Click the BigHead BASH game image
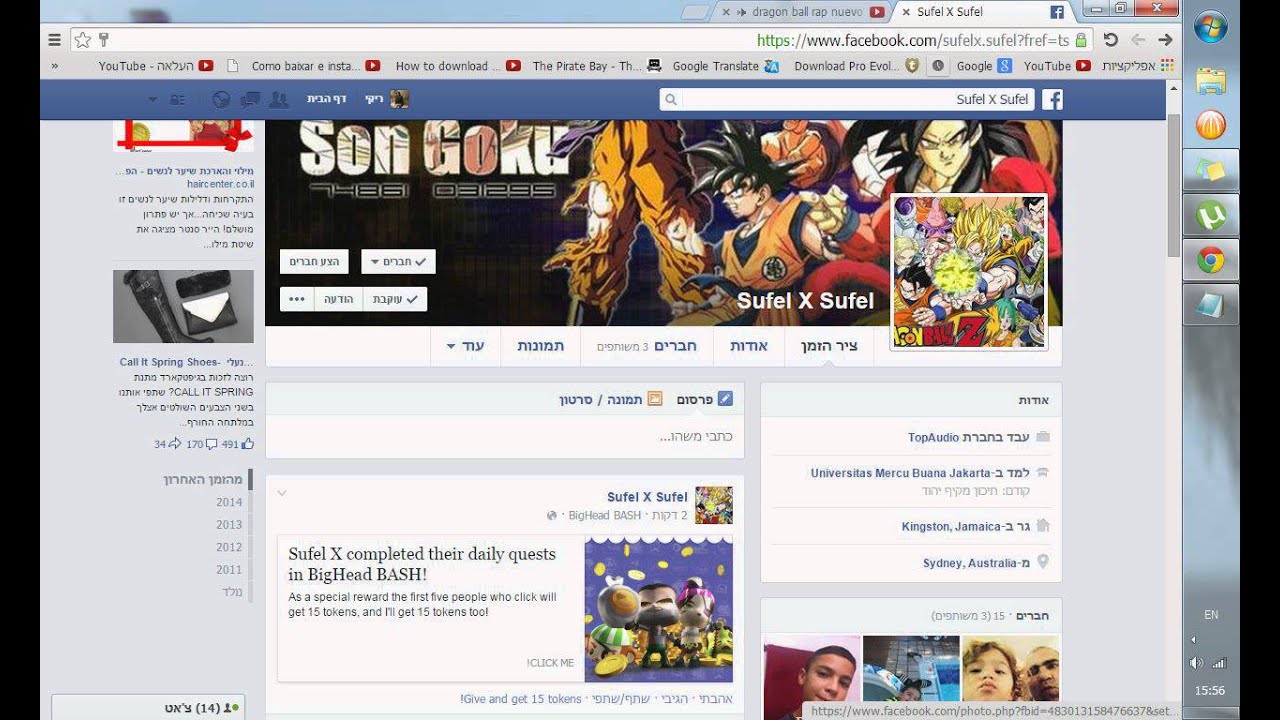1280x720 pixels. 658,610
